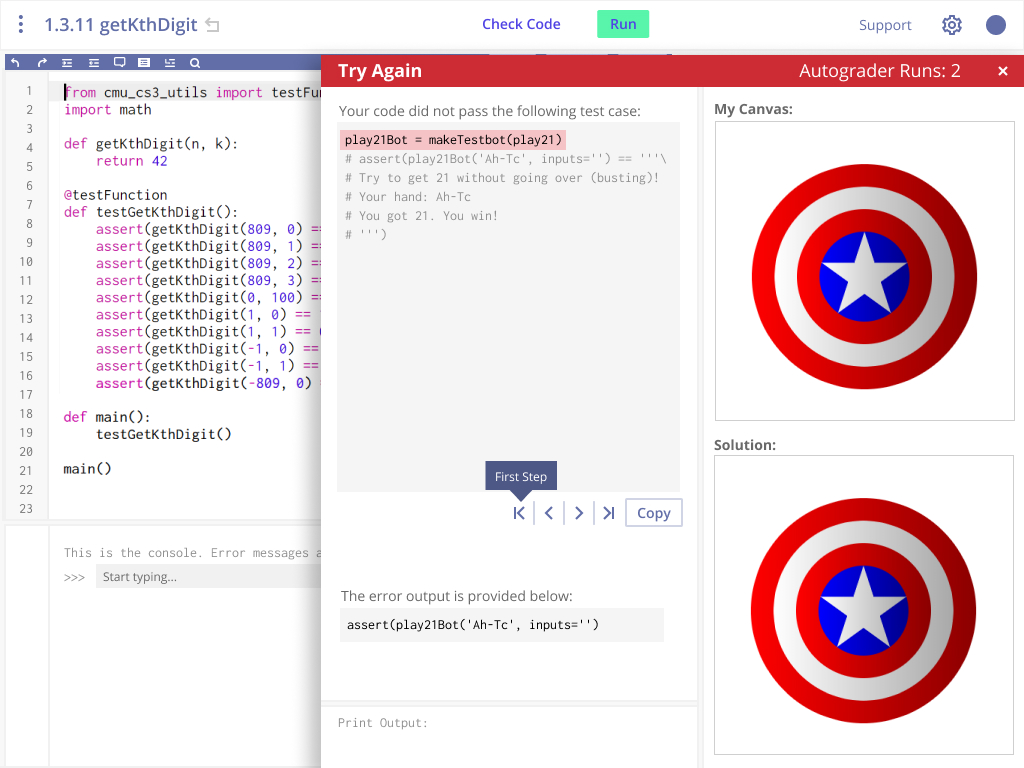Click the back arrow icon next to getKthDigit
1024x768 pixels.
212,25
